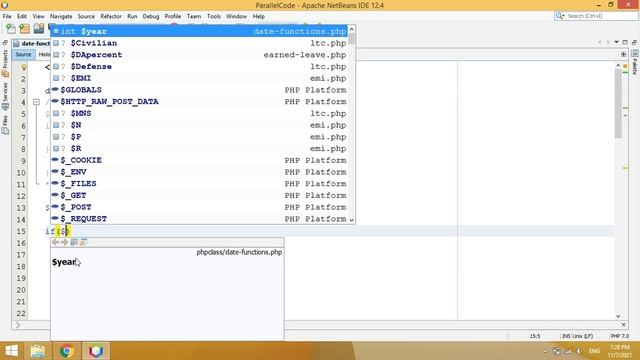Select the int $year completion entry

[x=200, y=31]
